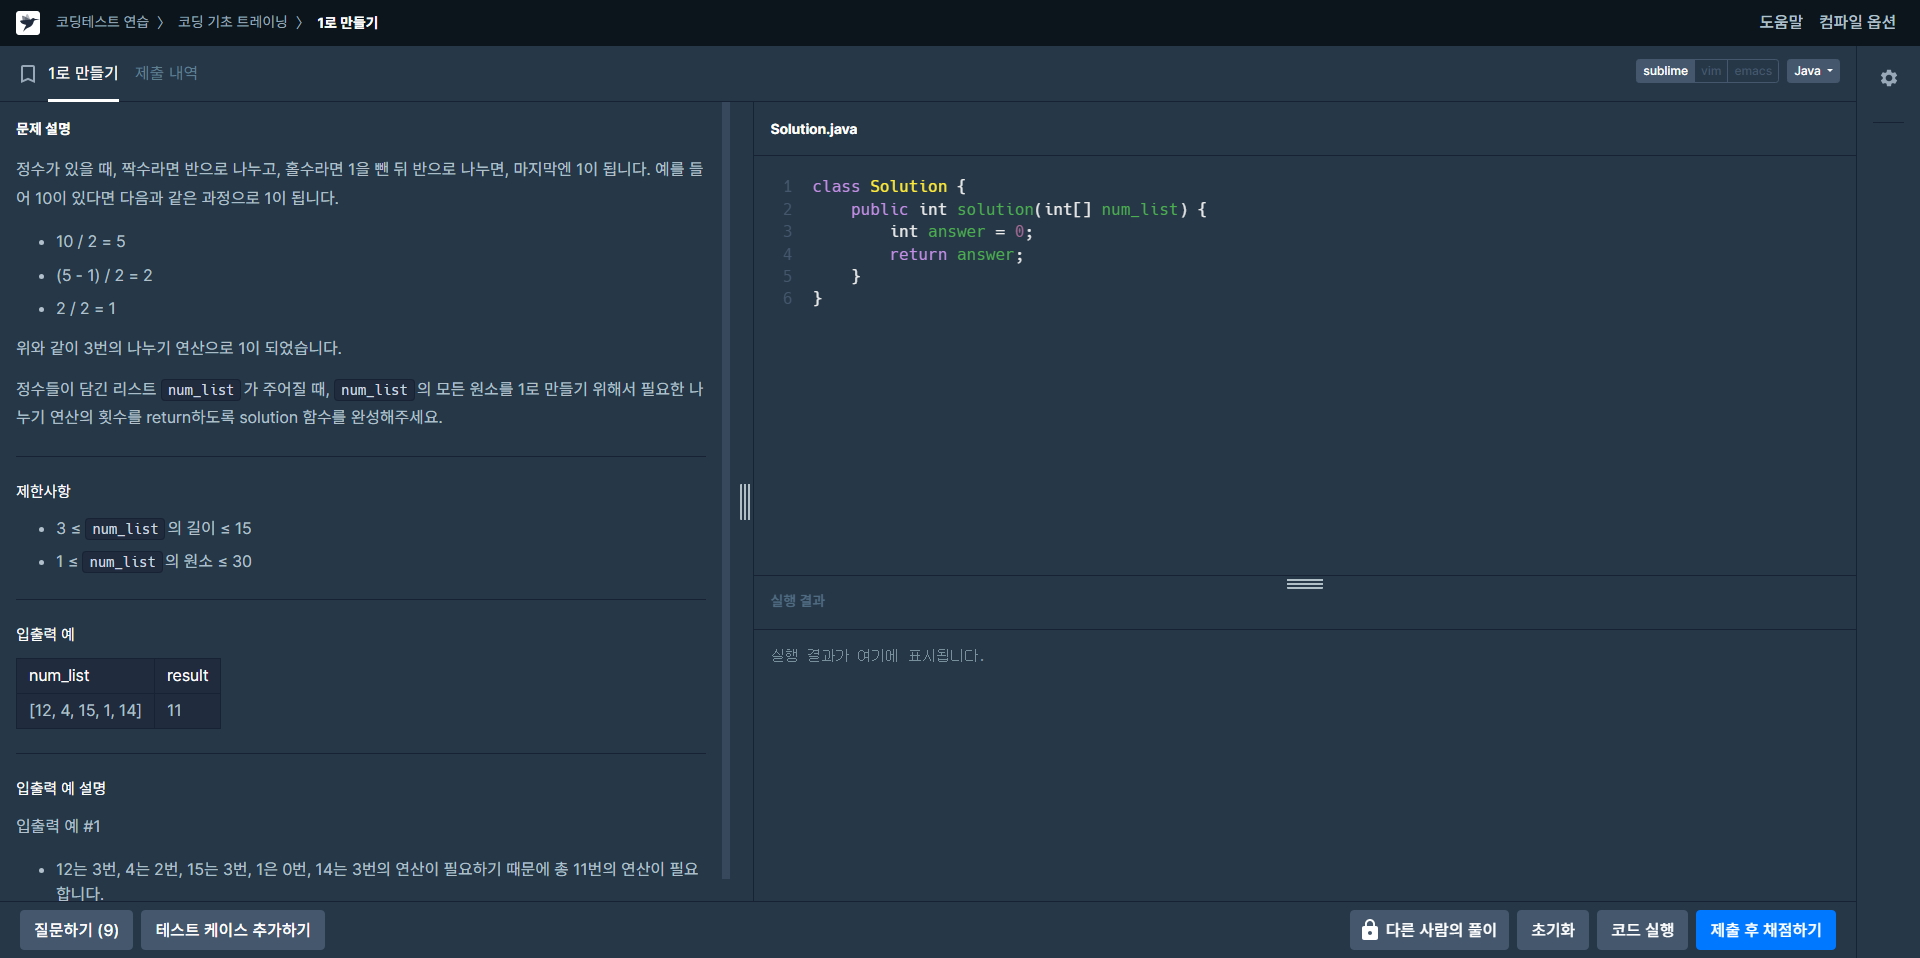Click the 'class Solution {' code line
1920x958 pixels.
(x=889, y=187)
